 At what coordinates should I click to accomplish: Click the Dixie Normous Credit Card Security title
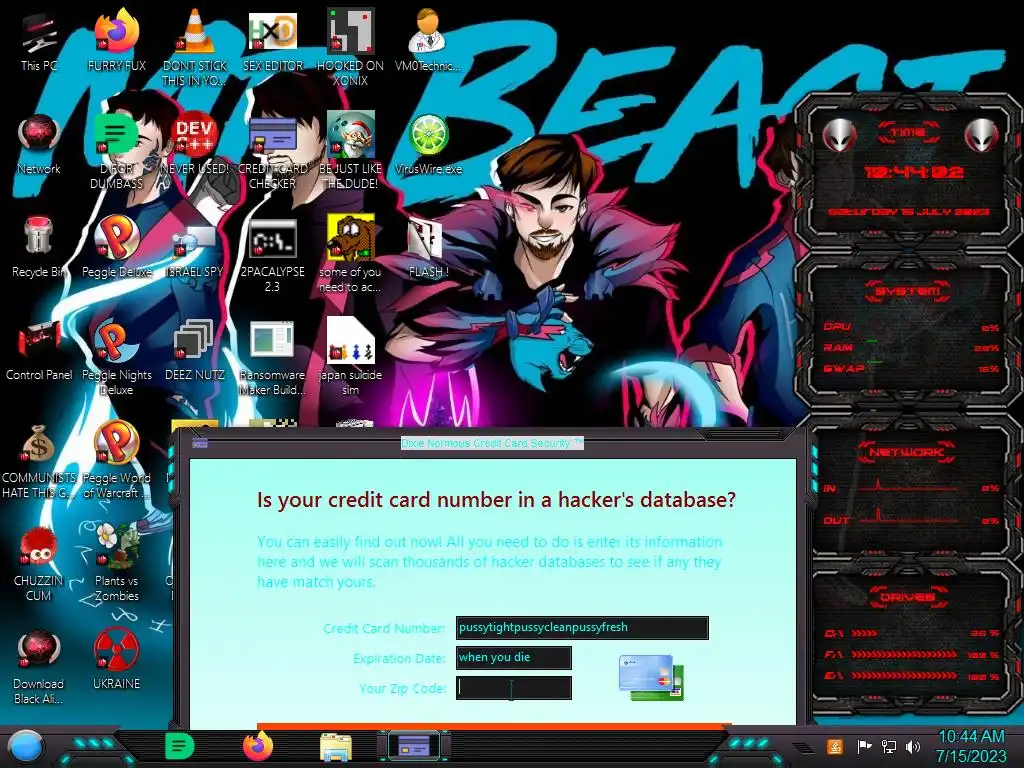[492, 443]
